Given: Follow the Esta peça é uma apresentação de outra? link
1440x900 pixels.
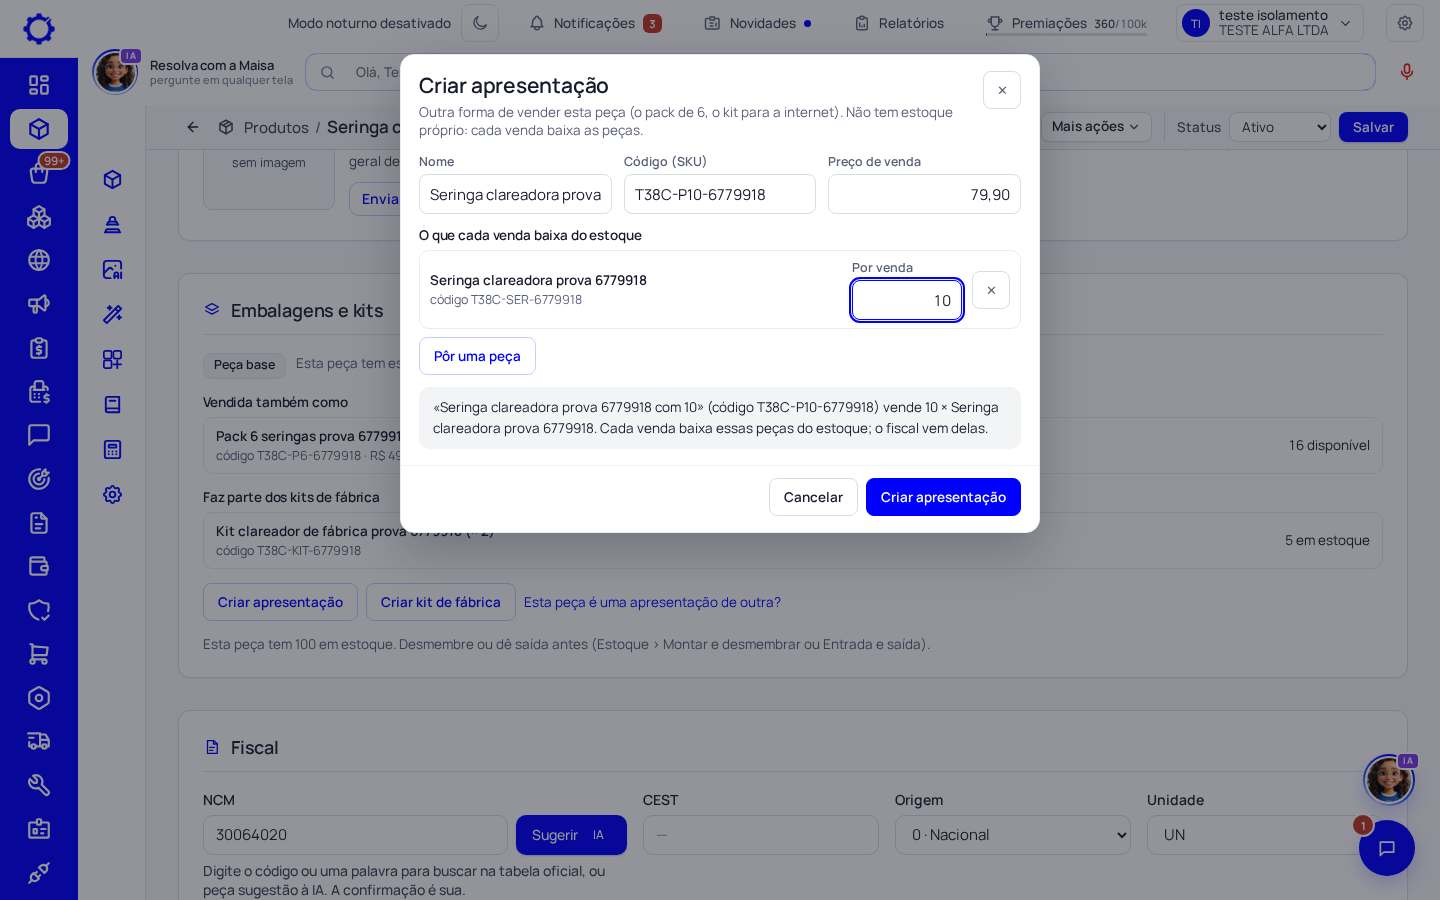Looking at the screenshot, I should click(652, 602).
